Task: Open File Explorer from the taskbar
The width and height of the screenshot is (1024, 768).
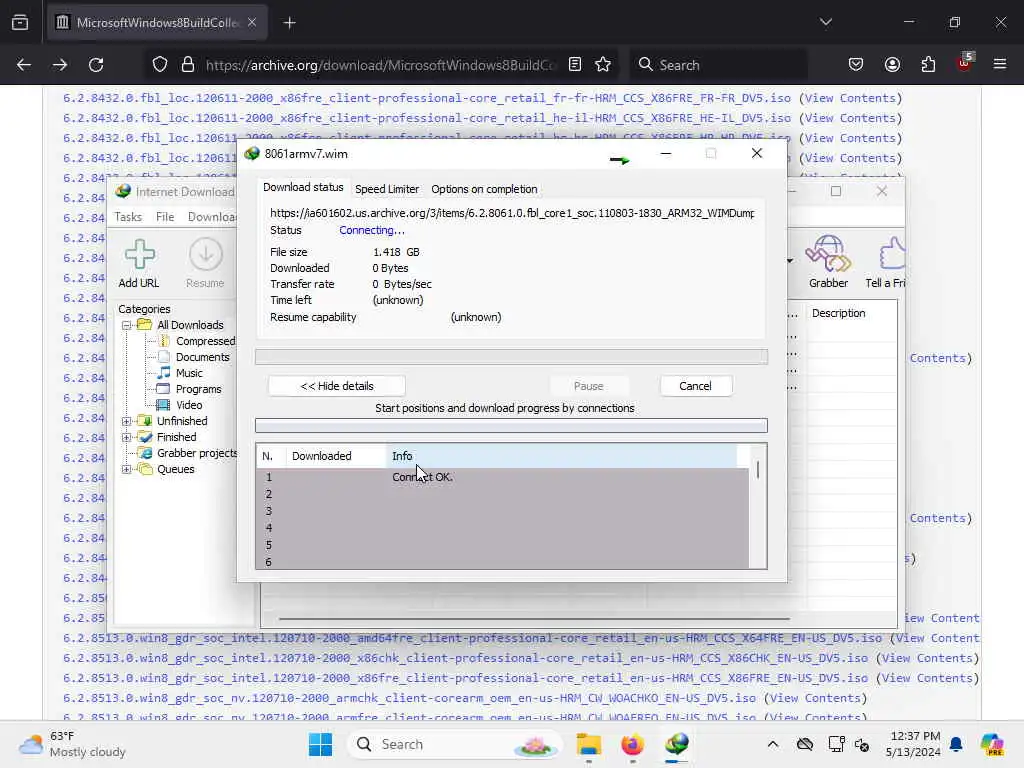Action: pos(588,744)
